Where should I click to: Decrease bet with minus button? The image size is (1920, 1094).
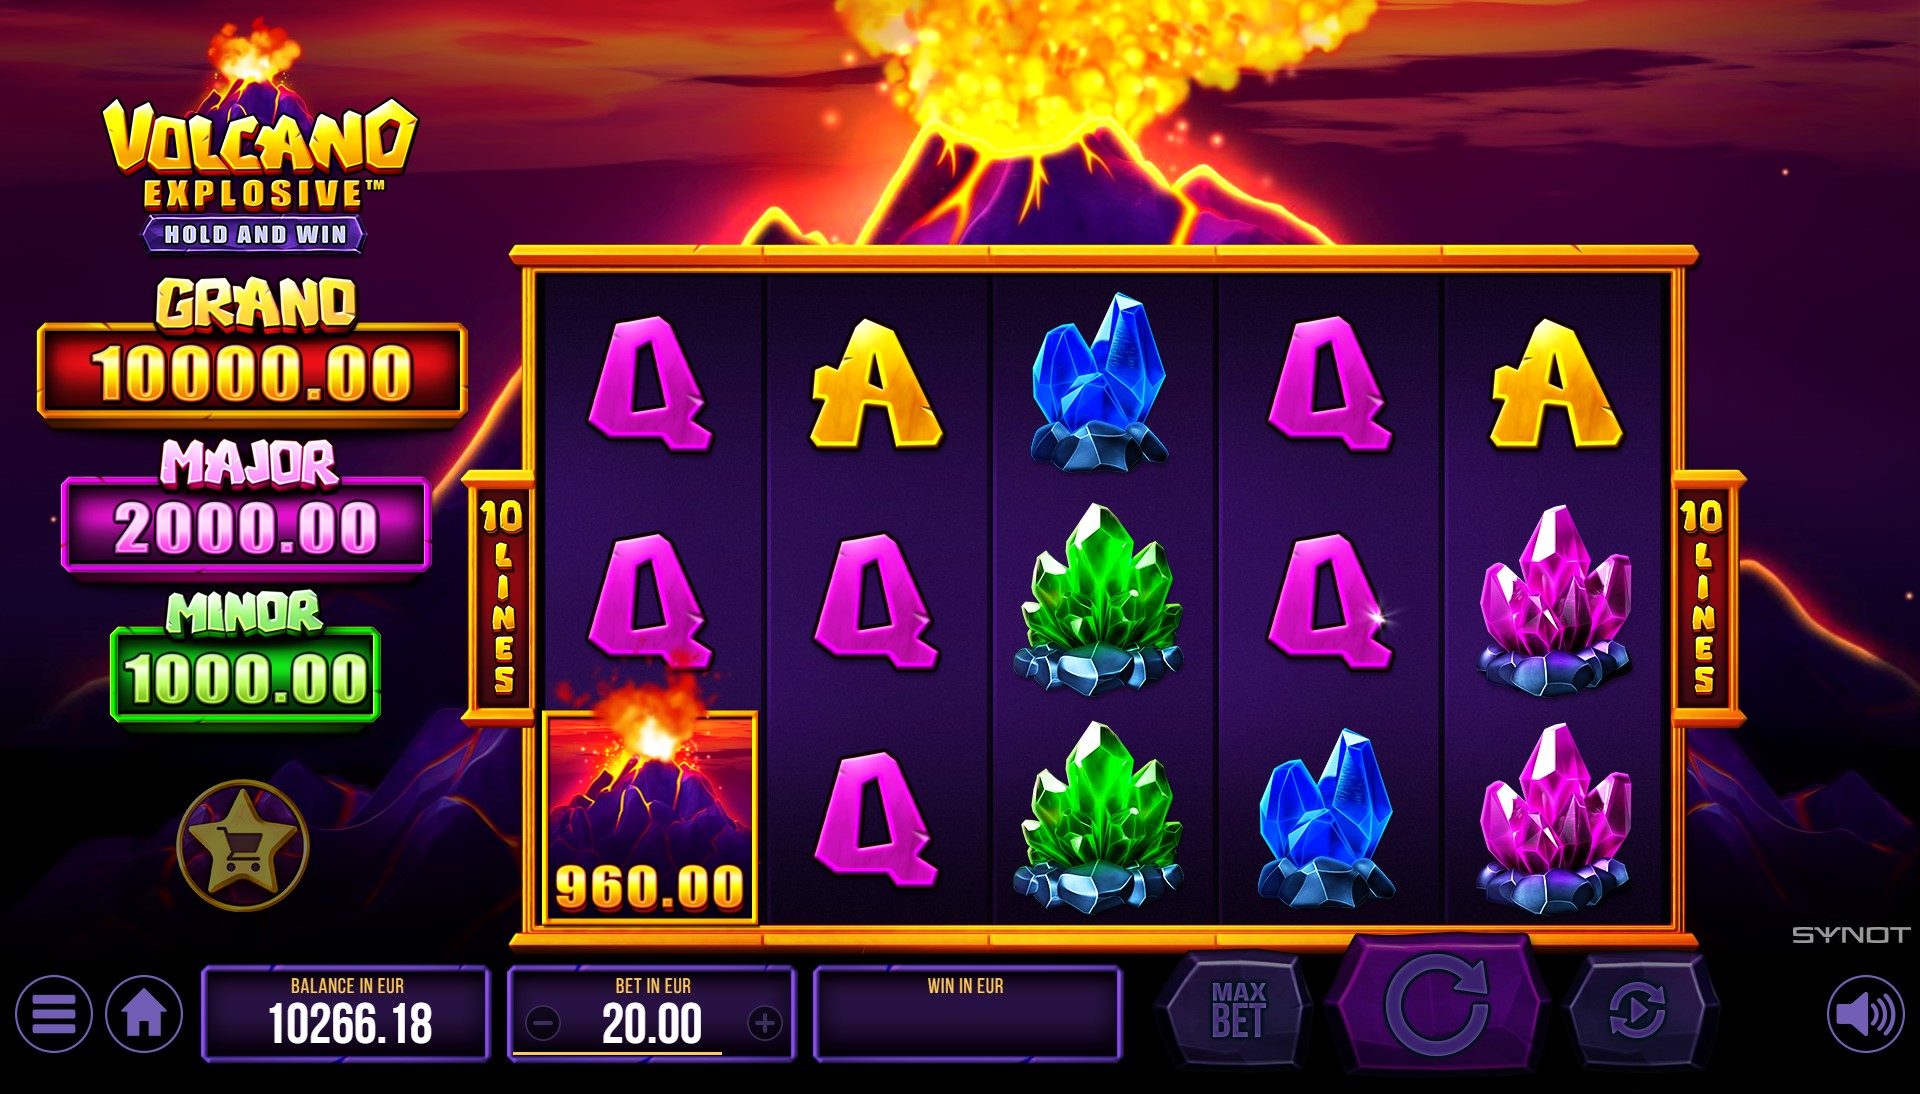543,1023
